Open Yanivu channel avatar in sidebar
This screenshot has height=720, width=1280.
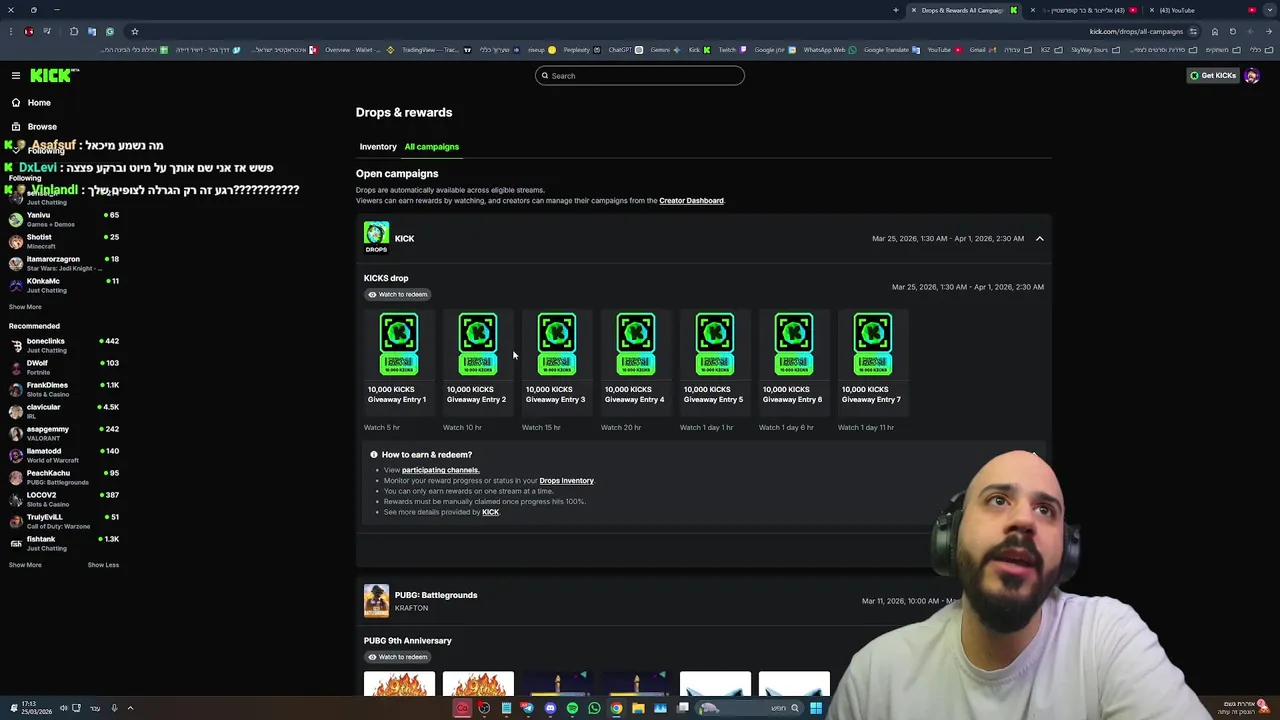click(16, 219)
